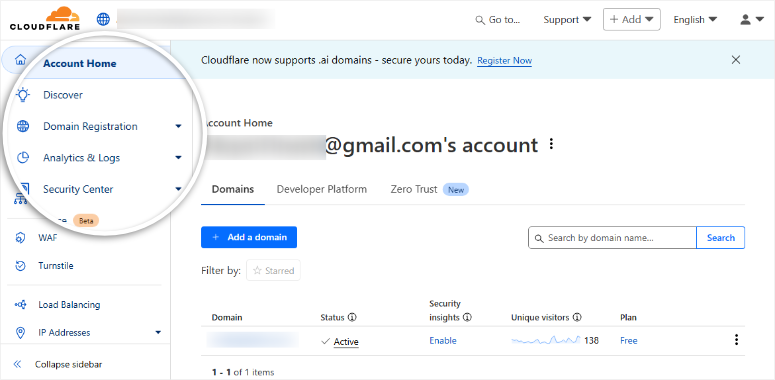Open the English language dropdown
Image resolution: width=775 pixels, height=380 pixels.
[x=695, y=20]
